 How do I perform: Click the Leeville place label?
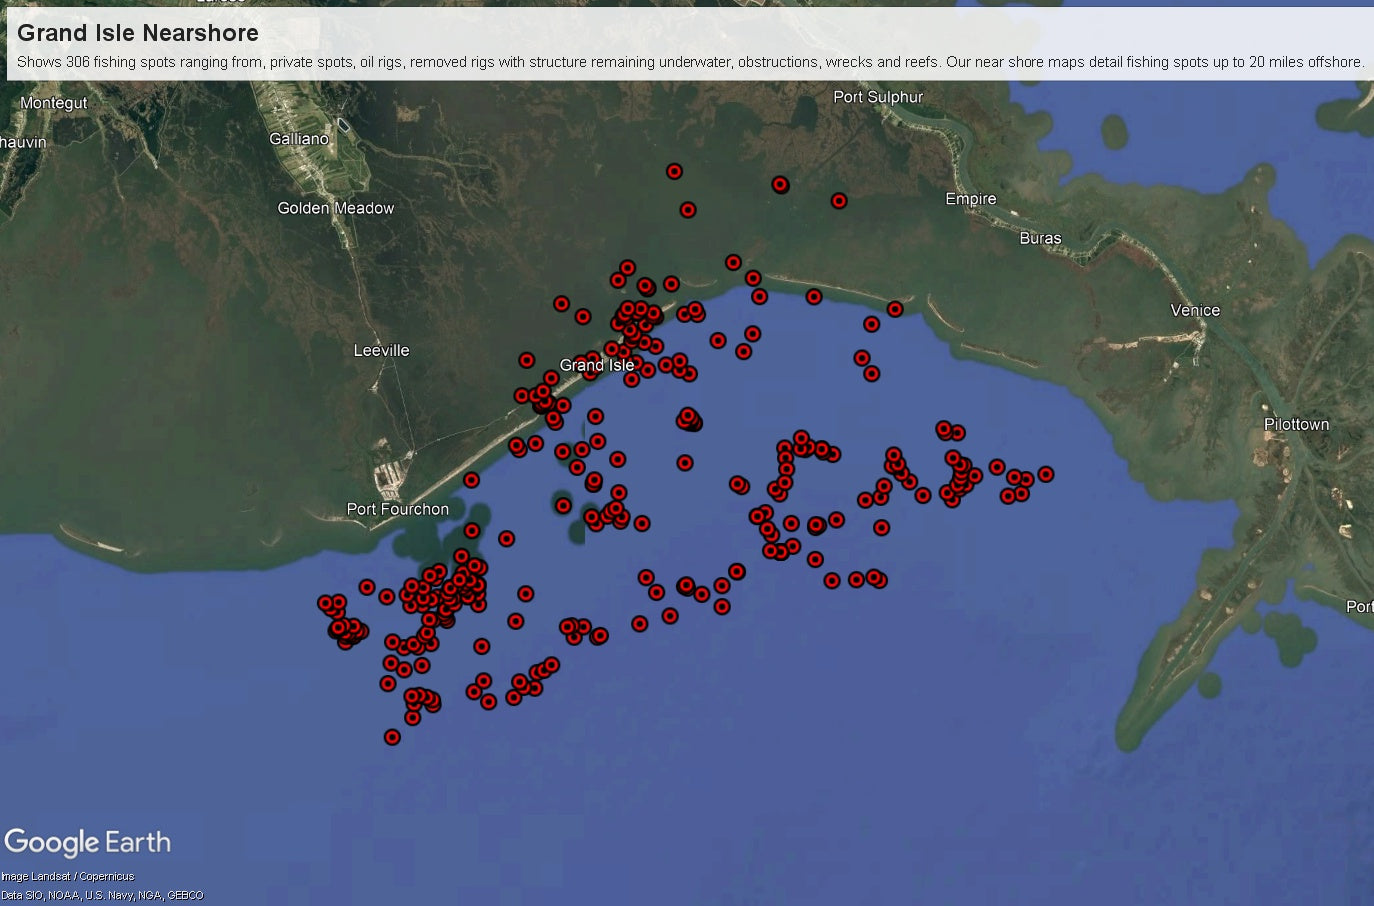383,350
